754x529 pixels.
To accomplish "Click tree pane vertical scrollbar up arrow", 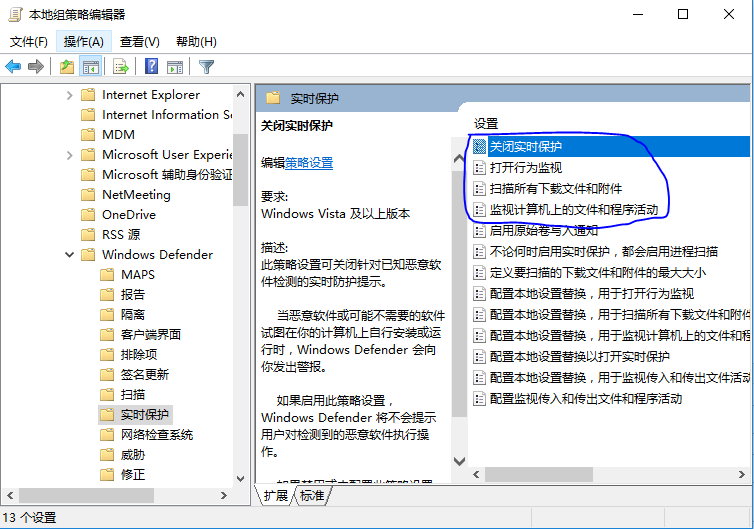I will (x=240, y=95).
